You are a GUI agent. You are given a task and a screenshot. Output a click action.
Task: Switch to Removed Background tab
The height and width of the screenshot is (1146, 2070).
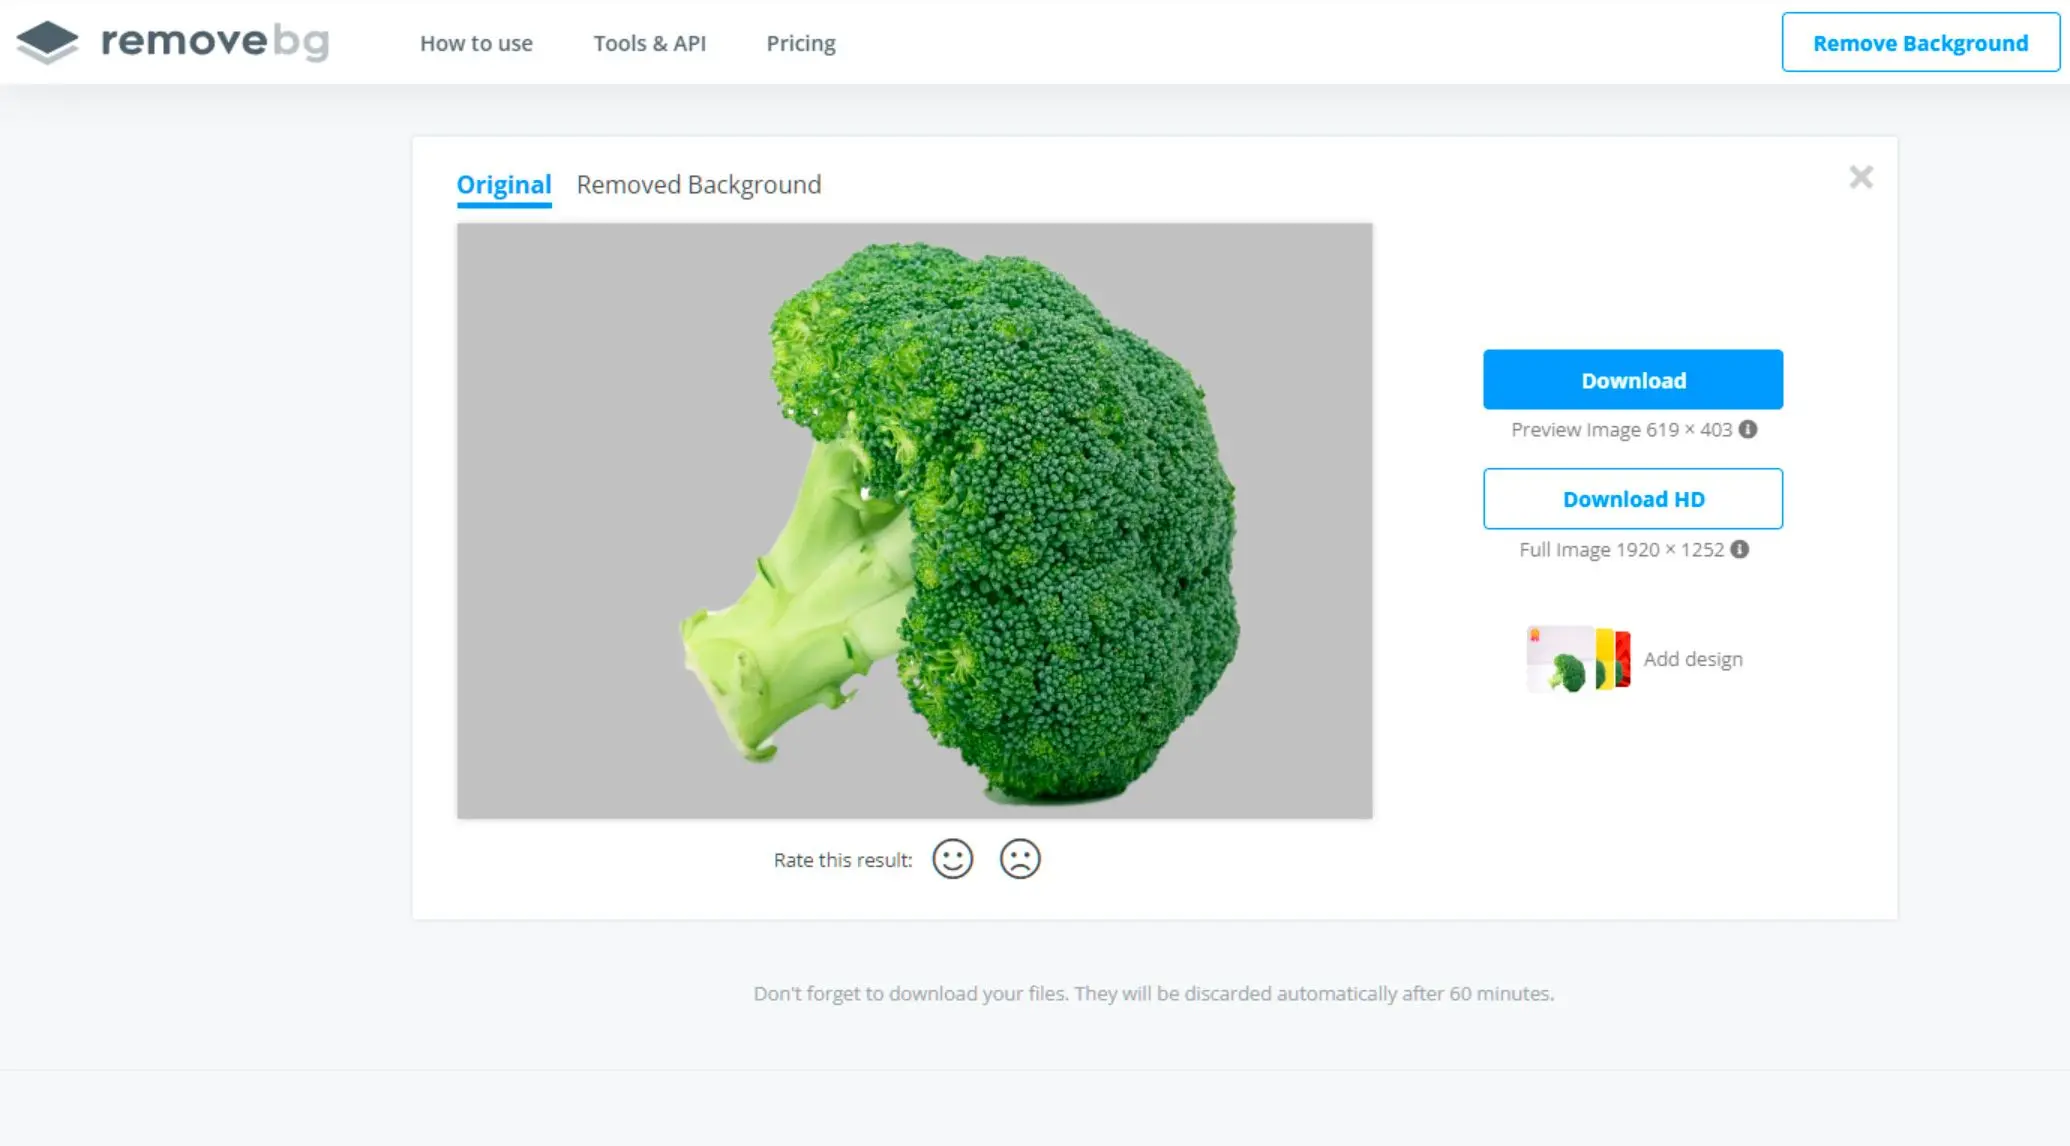coord(698,185)
